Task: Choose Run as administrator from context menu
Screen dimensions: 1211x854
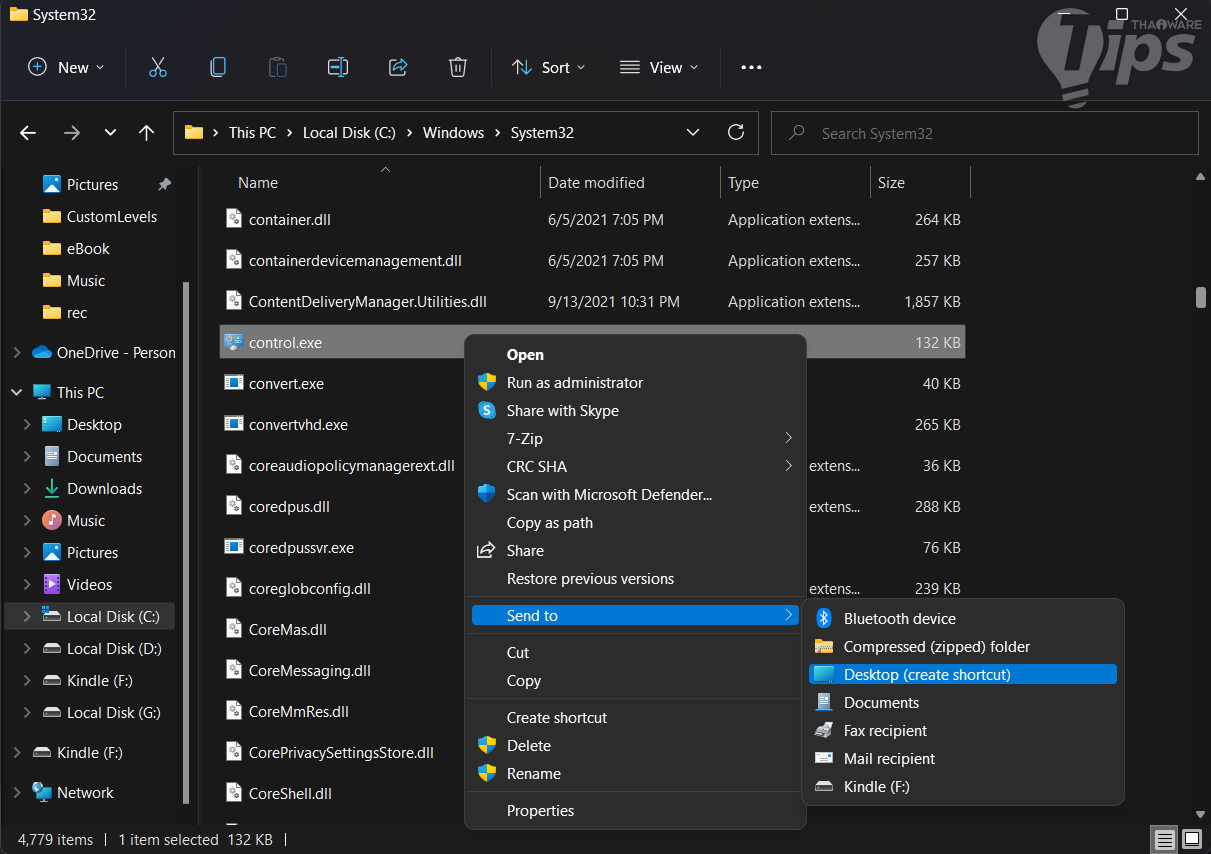Action: point(574,383)
